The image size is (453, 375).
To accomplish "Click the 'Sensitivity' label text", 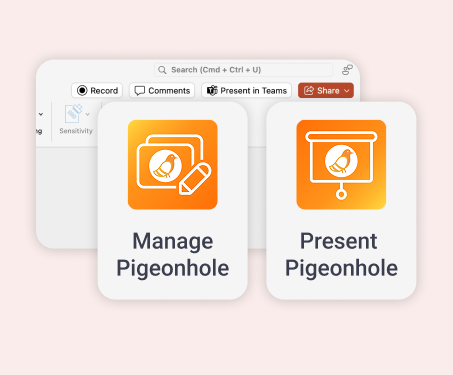I will point(76,131).
